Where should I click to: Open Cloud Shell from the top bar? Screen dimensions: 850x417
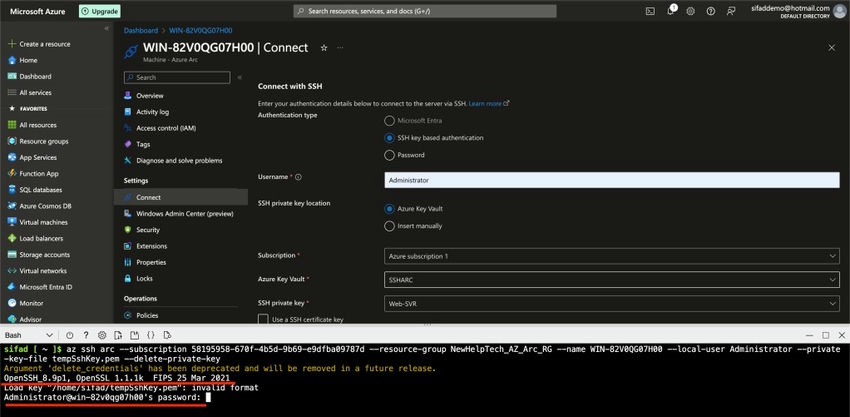coord(650,11)
